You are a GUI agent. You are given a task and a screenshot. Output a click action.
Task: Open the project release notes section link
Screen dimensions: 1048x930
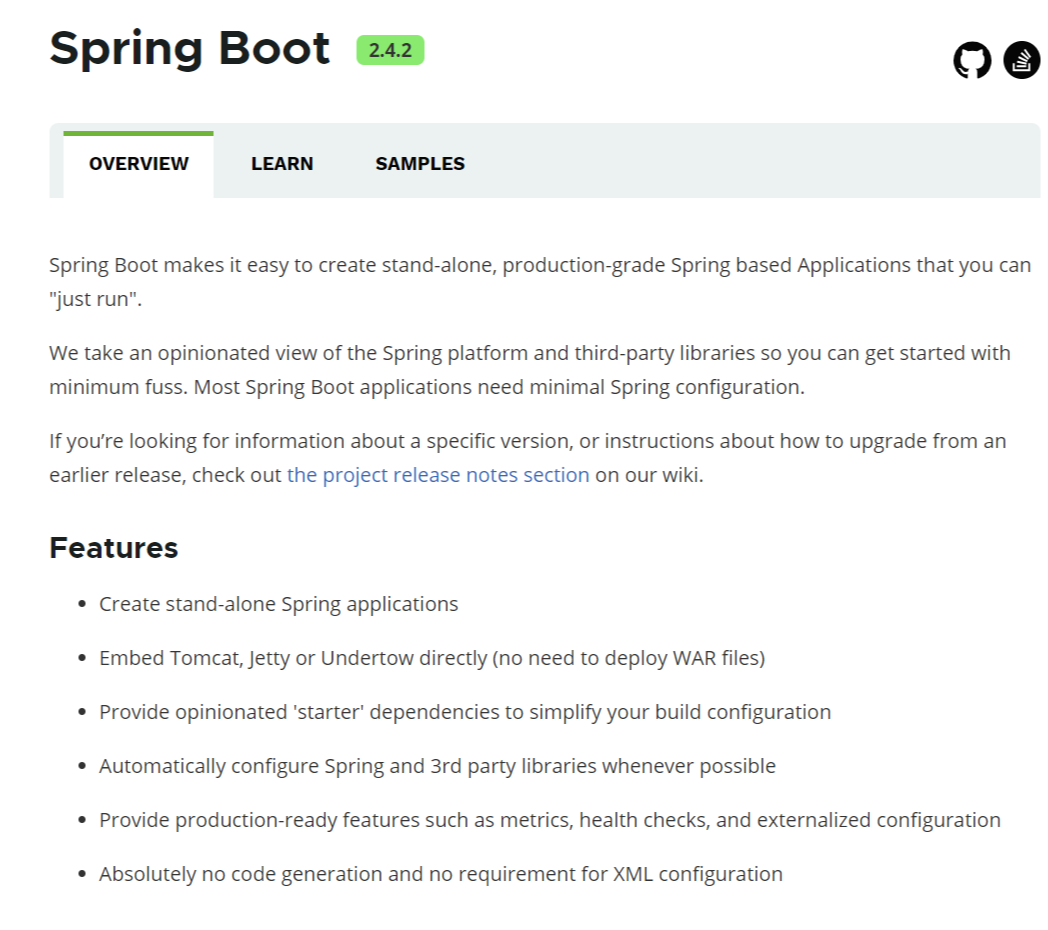[x=438, y=475]
